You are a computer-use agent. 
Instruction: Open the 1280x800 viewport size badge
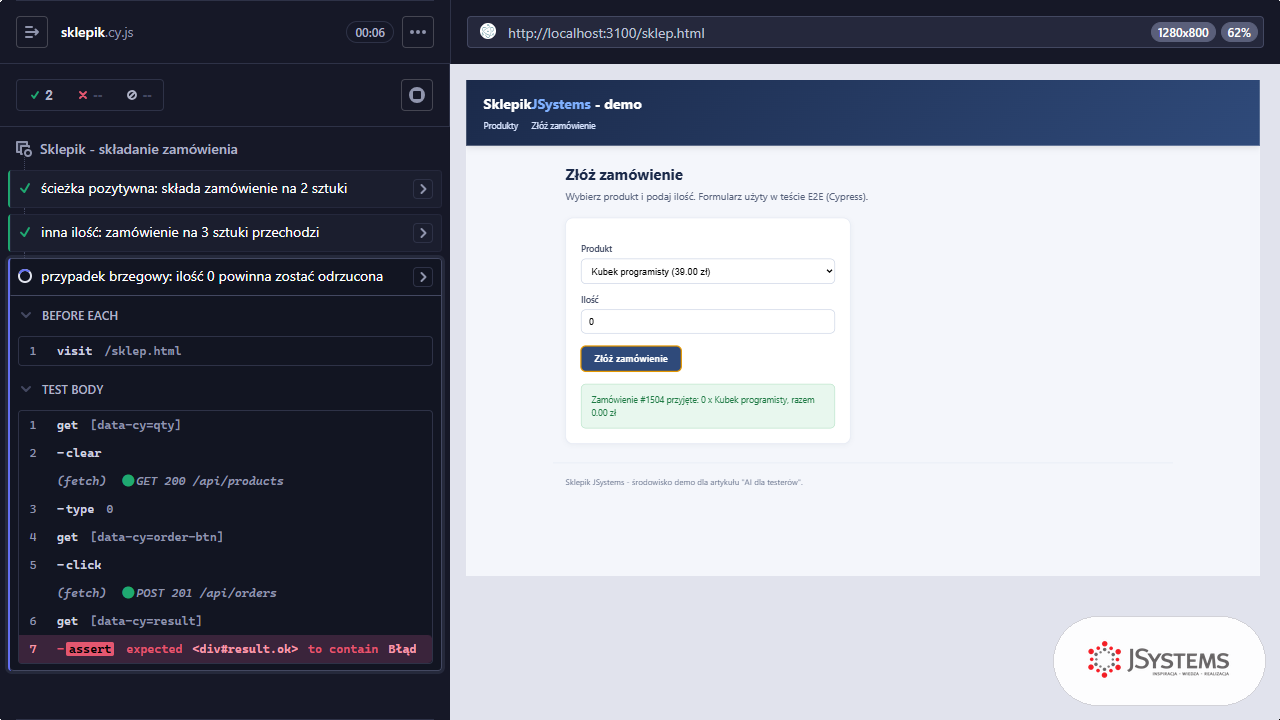tap(1183, 32)
